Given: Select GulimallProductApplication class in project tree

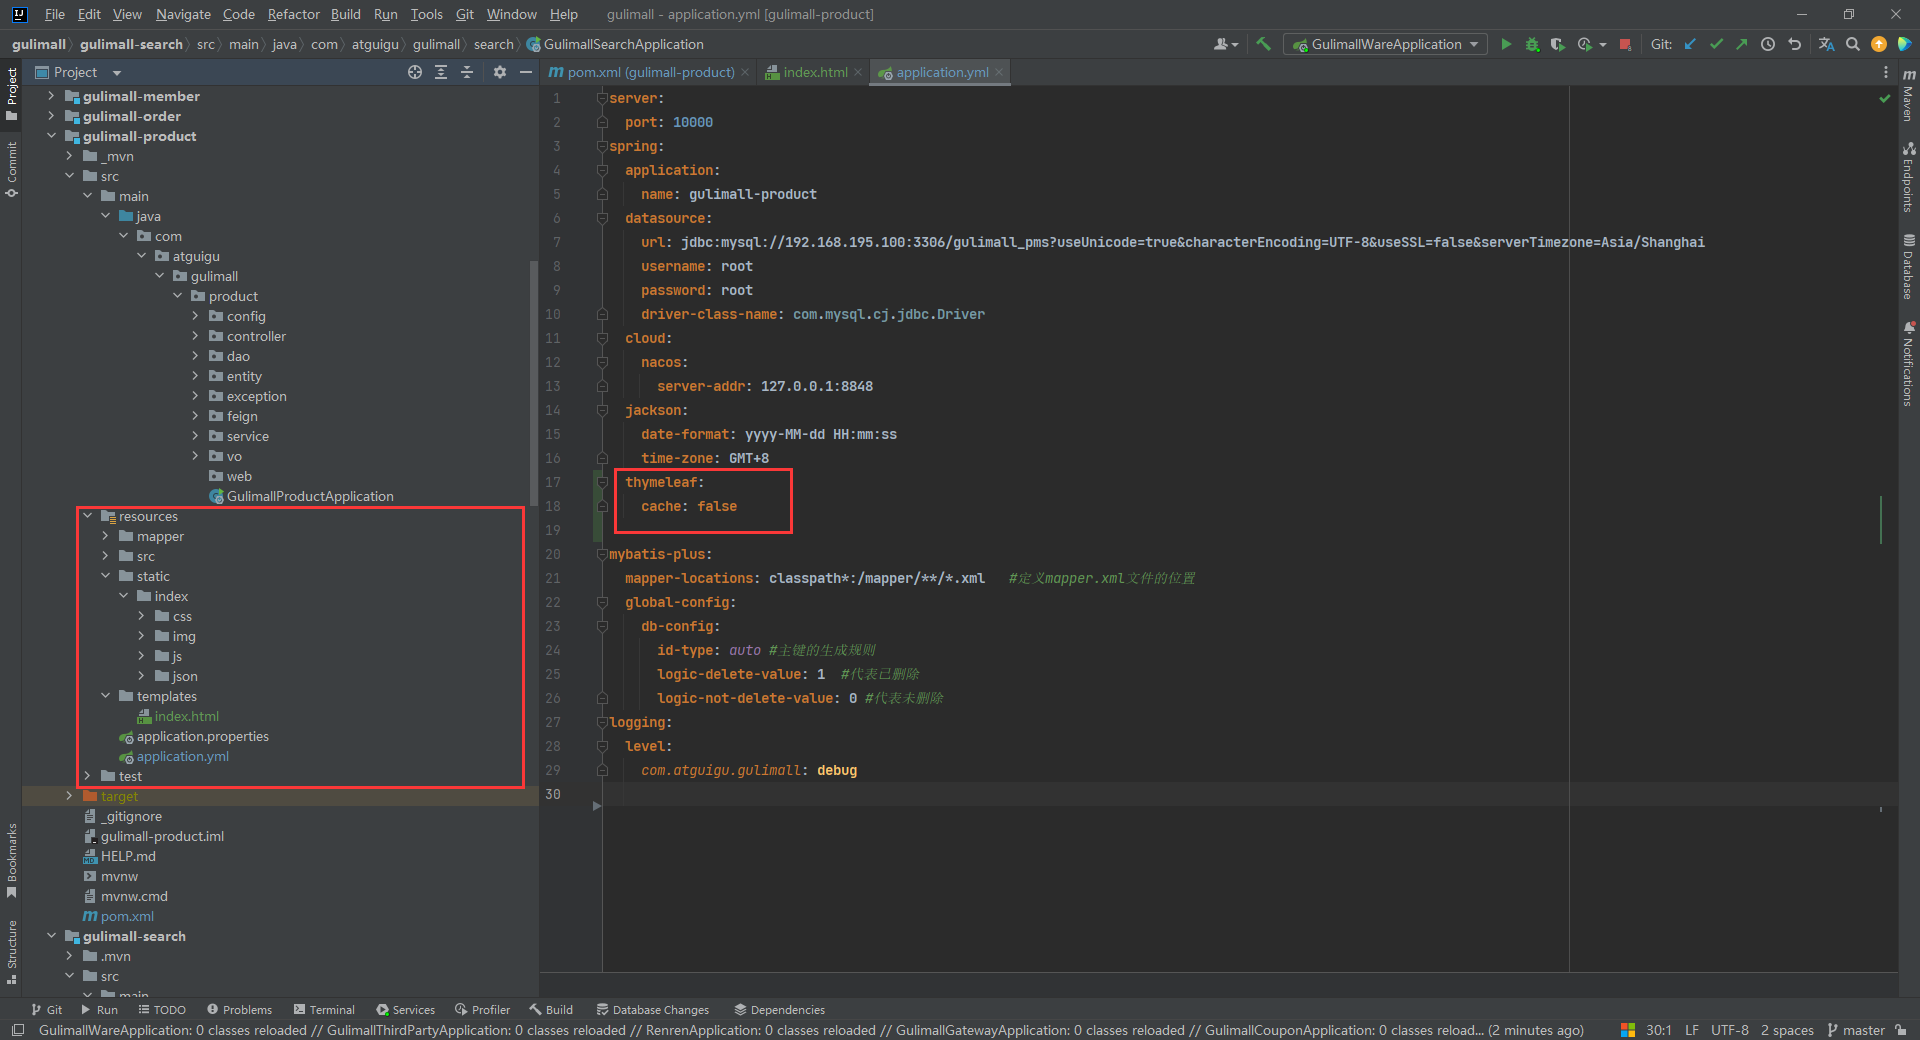Looking at the screenshot, I should (x=309, y=496).
